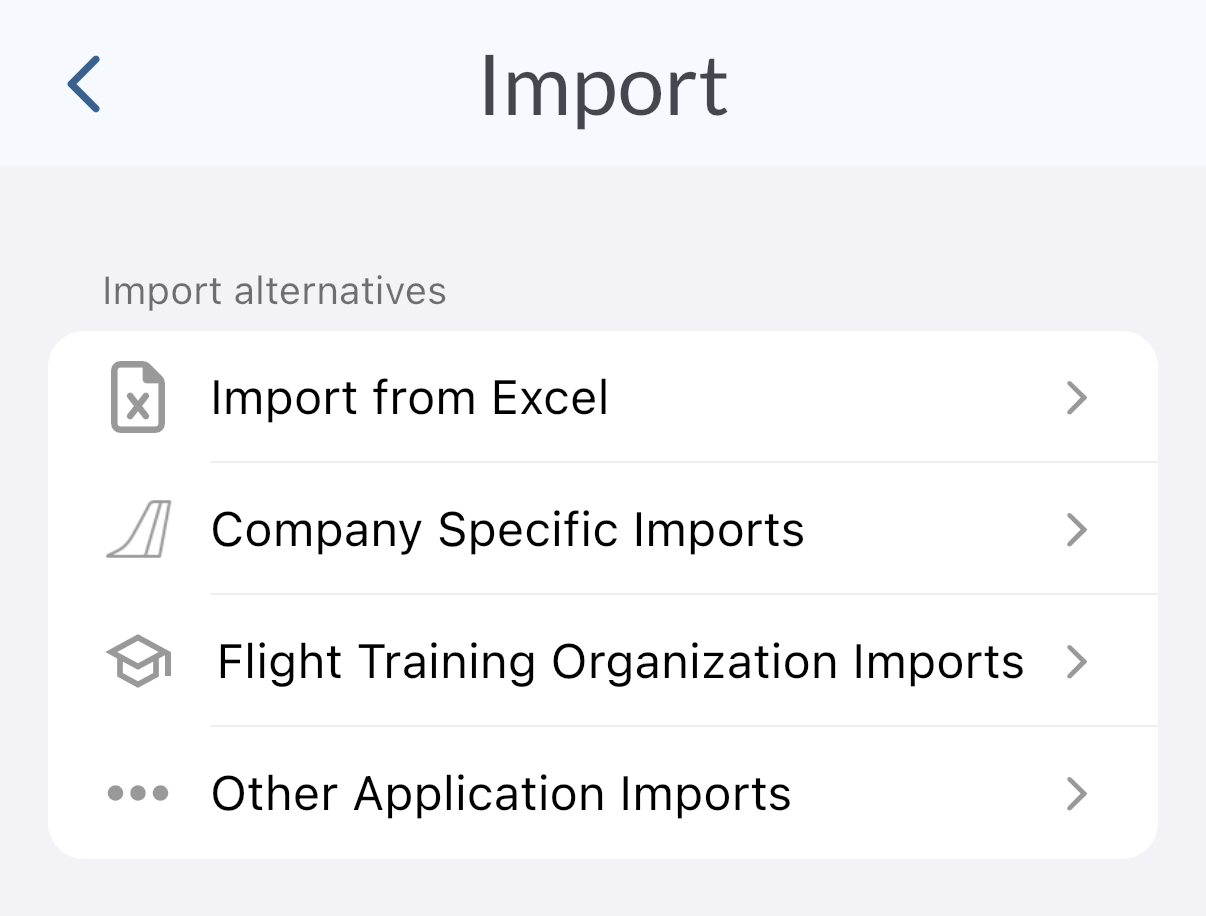Go back from the Import screen
The width and height of the screenshot is (1206, 916).
[x=84, y=84]
